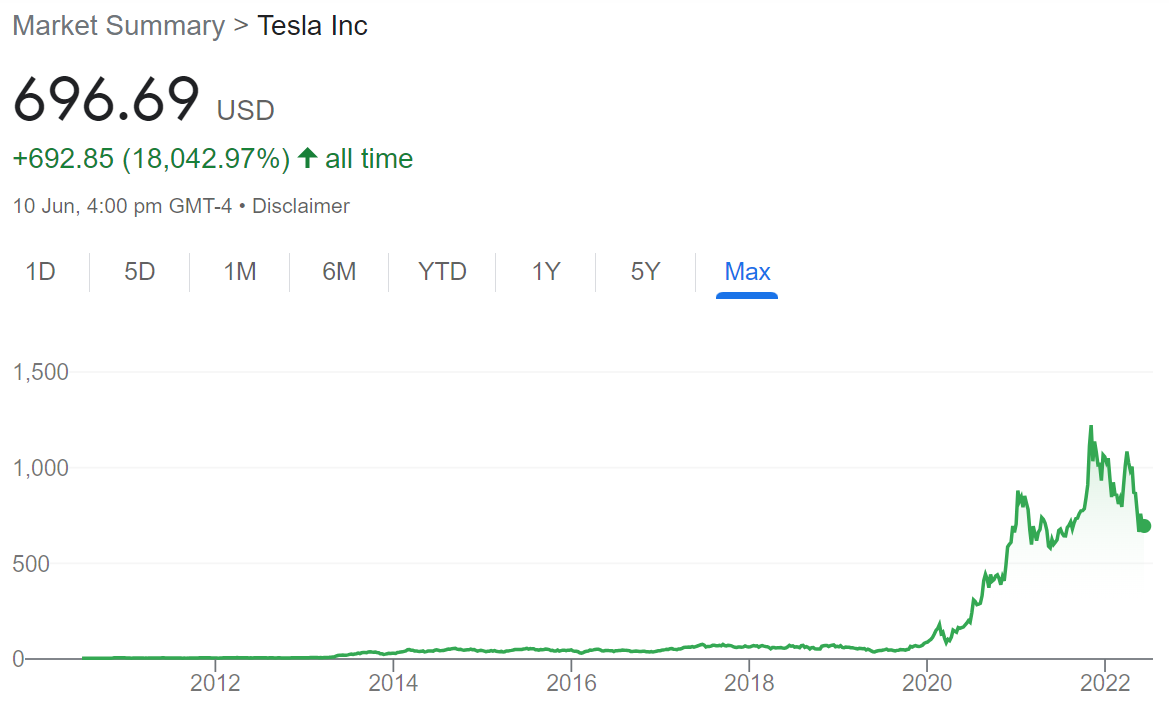Image resolution: width=1169 pixels, height=711 pixels.
Task: Click the Tesla Inc title
Action: pyautogui.click(x=312, y=25)
